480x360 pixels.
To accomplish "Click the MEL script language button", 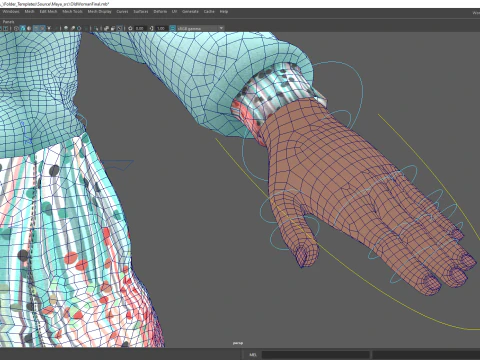I will click(x=253, y=355).
